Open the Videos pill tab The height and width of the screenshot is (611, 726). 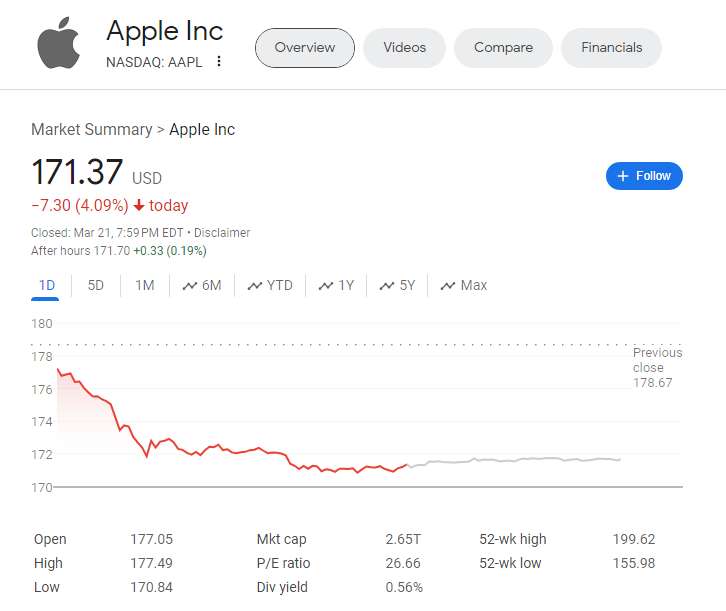404,47
